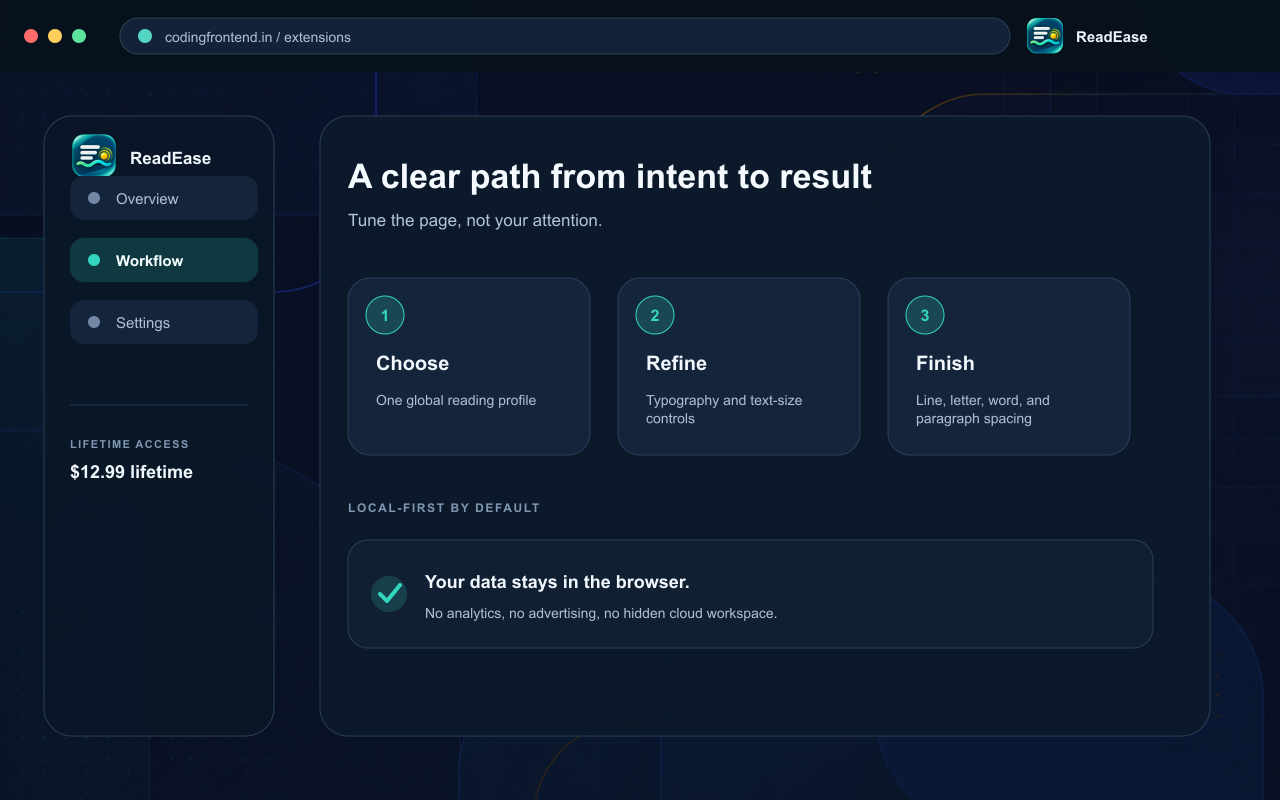Open the Overview section
Screen dimensions: 1280x800
pyautogui.click(x=164, y=198)
